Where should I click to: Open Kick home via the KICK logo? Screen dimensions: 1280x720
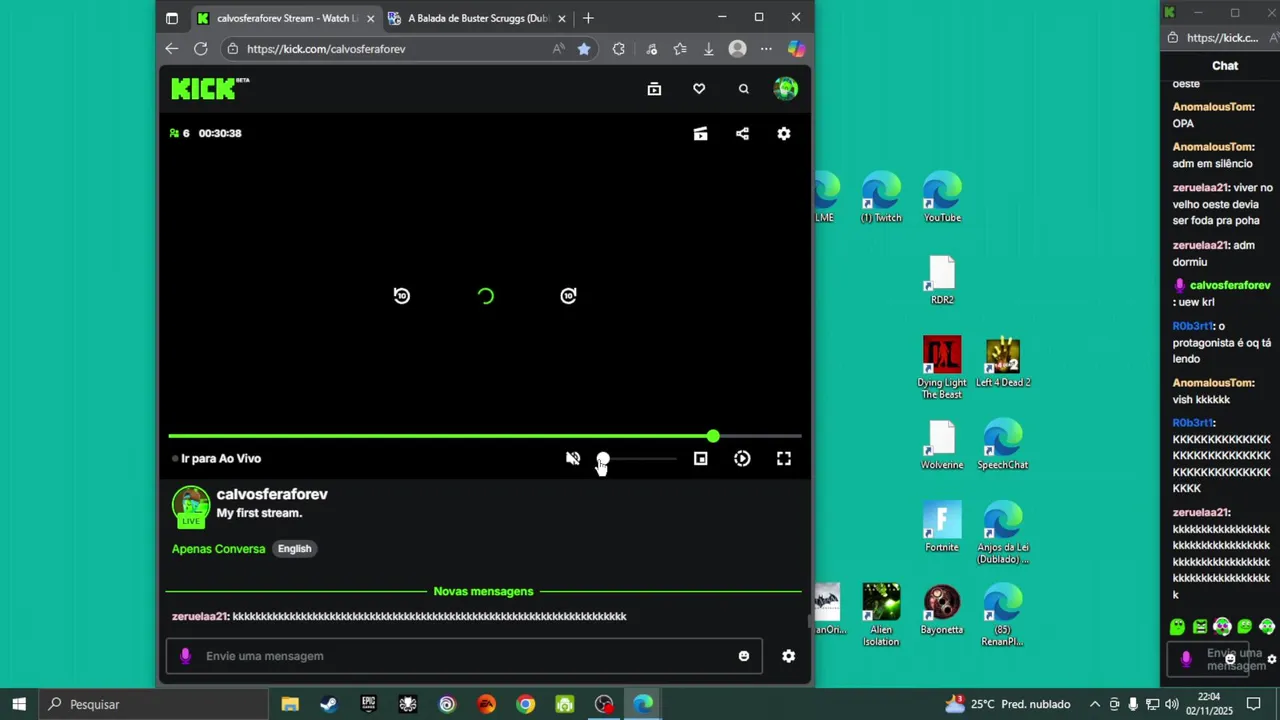tap(210, 89)
